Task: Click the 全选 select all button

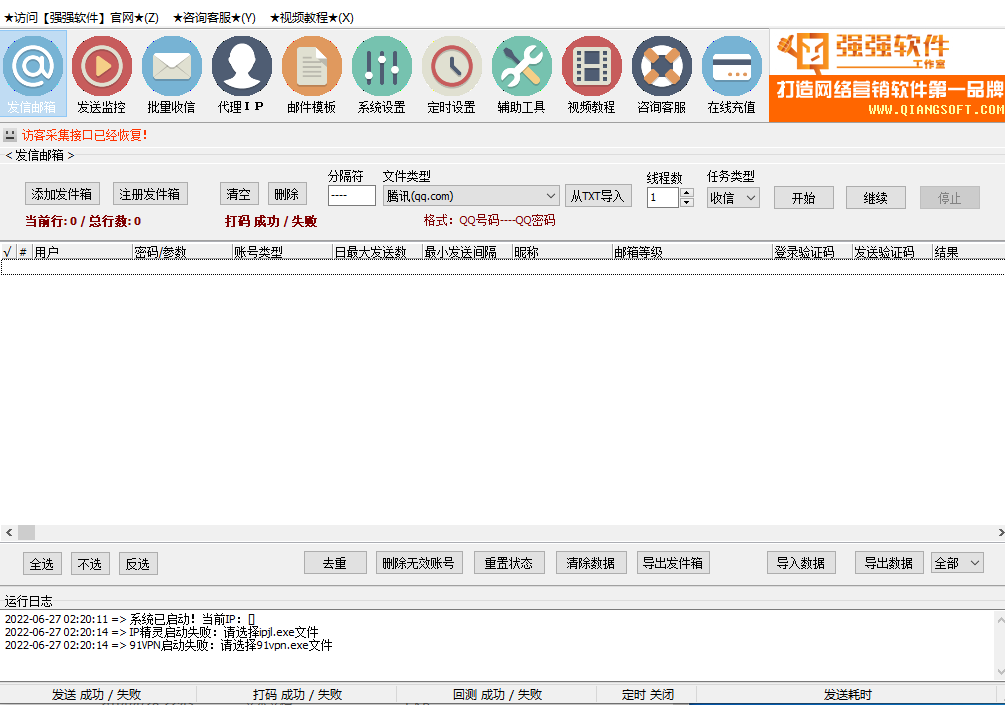Action: [x=42, y=563]
